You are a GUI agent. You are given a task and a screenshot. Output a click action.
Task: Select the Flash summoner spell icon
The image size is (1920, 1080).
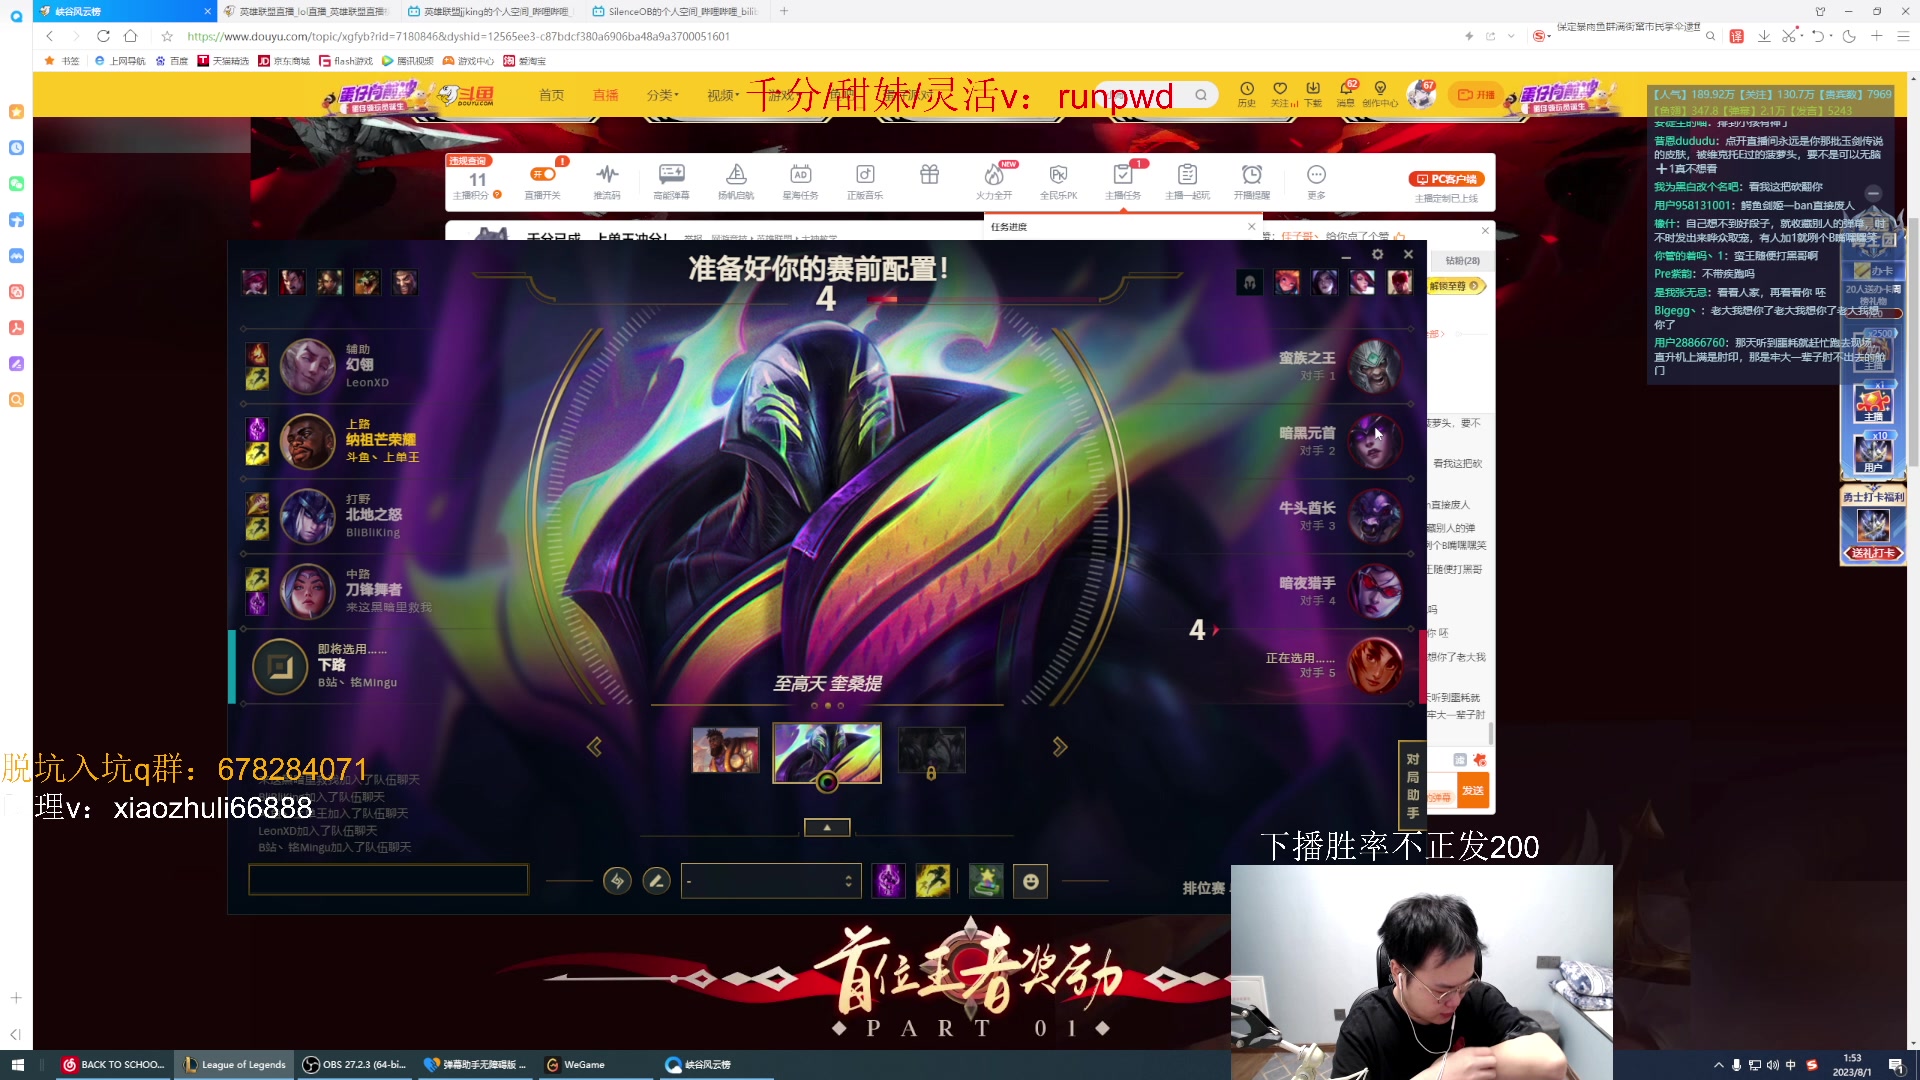click(933, 881)
